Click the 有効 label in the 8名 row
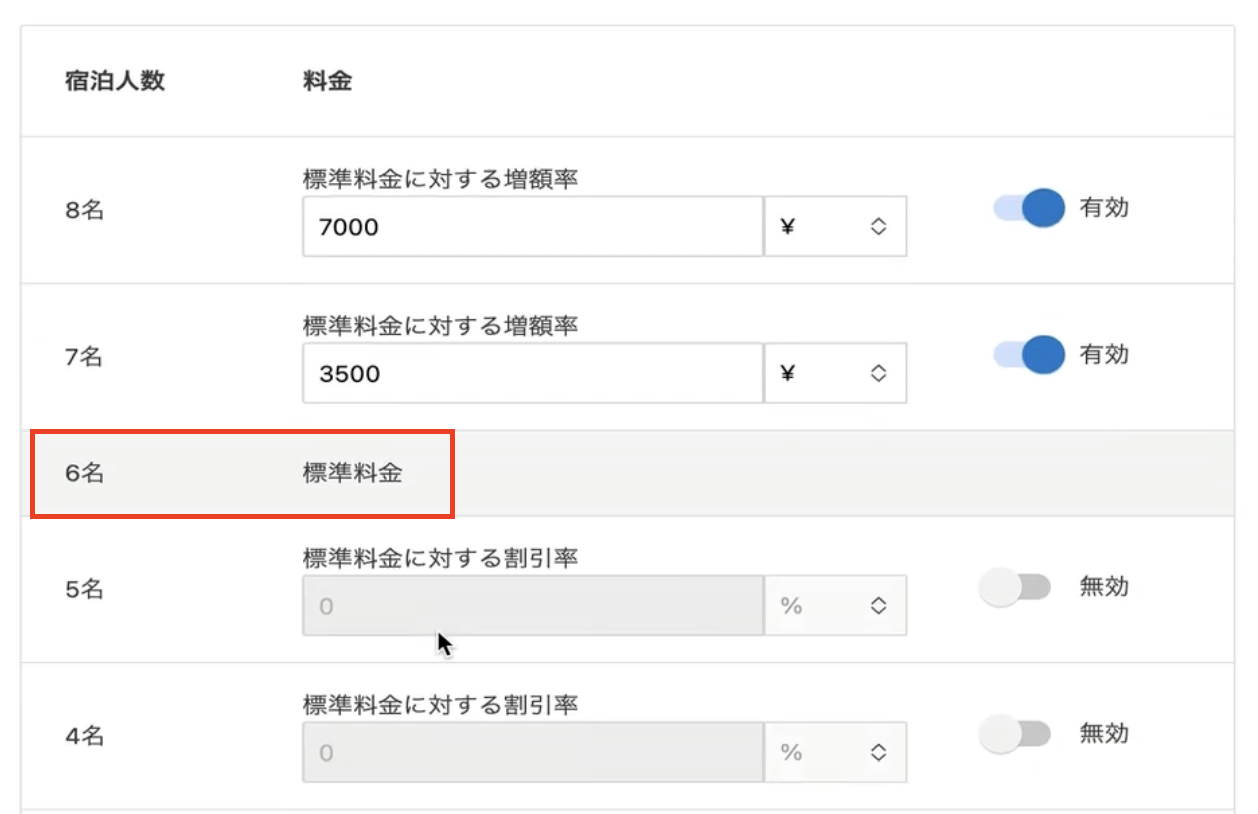This screenshot has width=1258, height=814. pos(1104,208)
